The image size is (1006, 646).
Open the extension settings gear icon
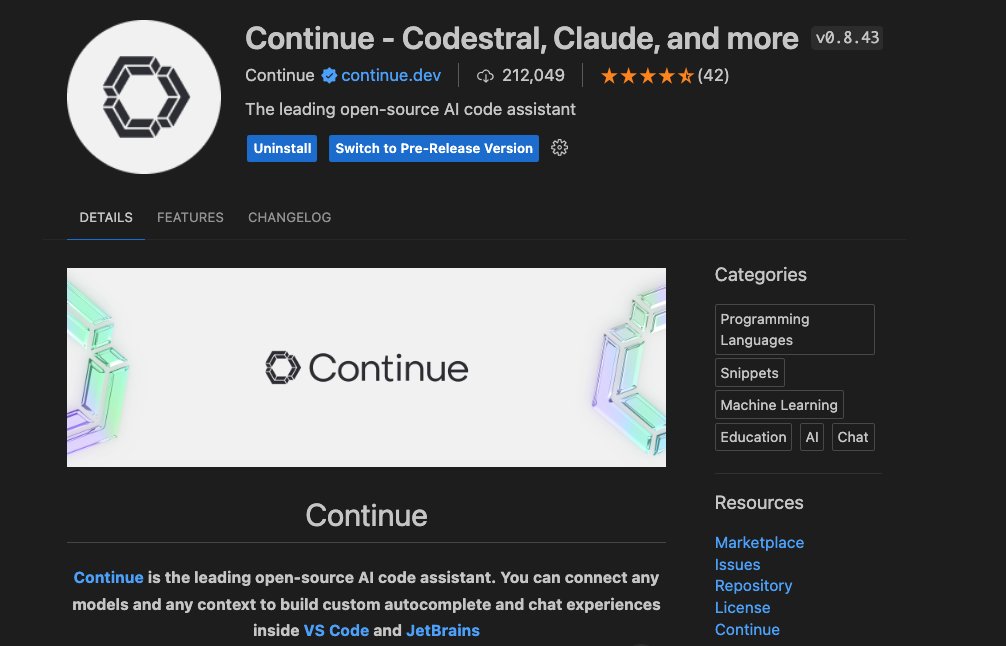[559, 148]
